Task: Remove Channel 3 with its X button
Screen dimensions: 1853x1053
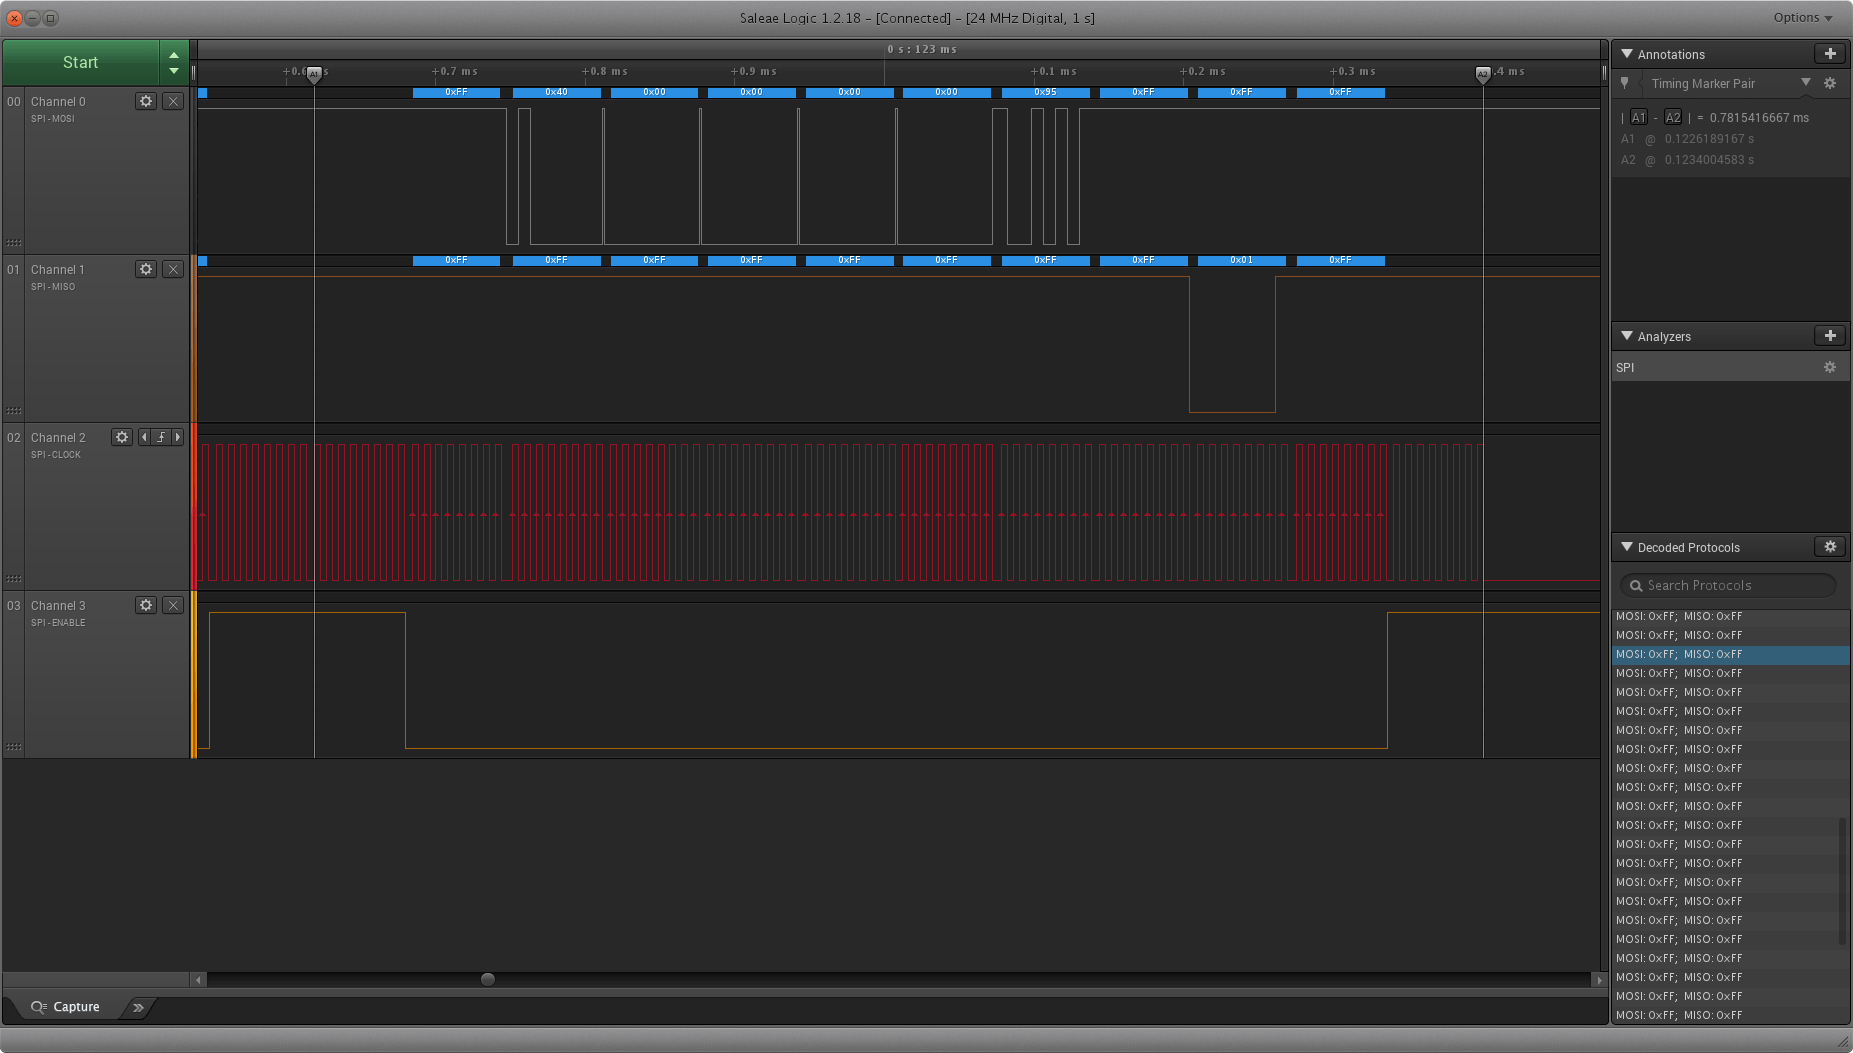Action: (173, 605)
